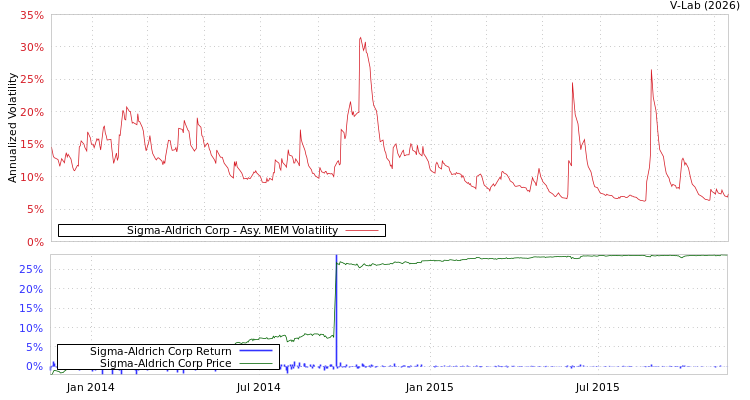Click the 15% label on the lower chart axis
Image resolution: width=750 pixels, height=400 pixels.
tap(32, 309)
